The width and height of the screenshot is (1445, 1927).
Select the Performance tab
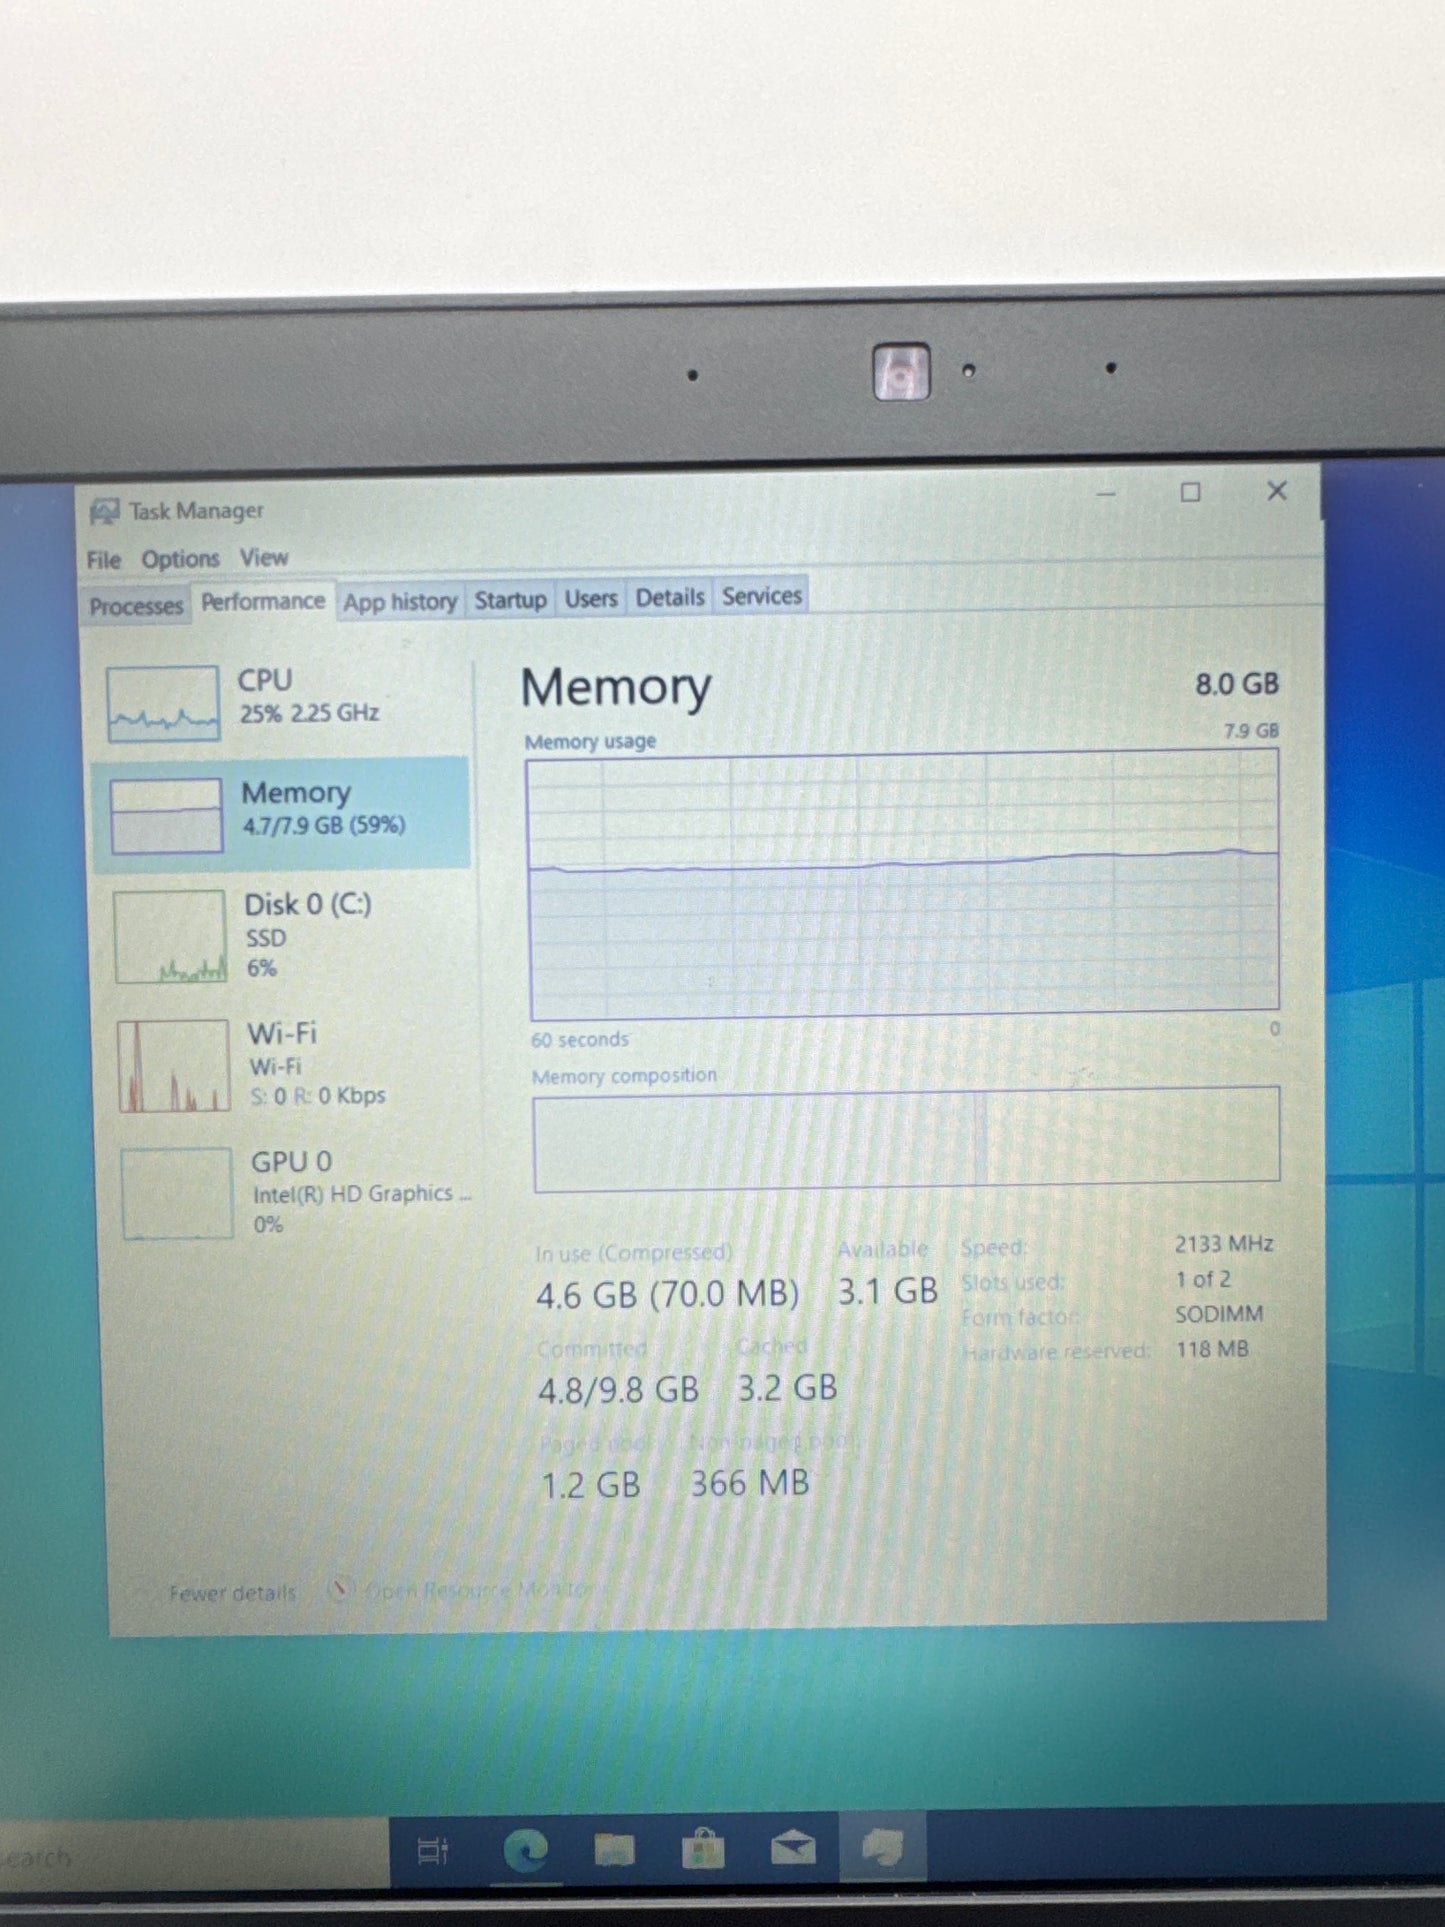pos(263,601)
